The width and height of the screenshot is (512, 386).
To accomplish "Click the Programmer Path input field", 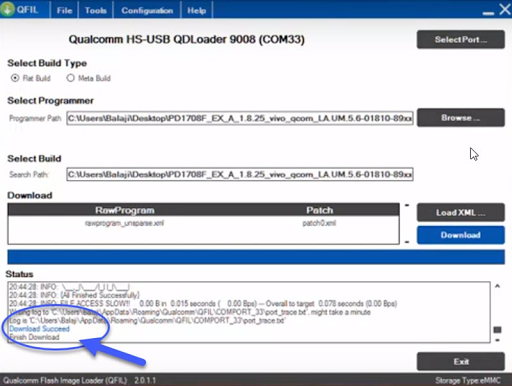I will (240, 118).
